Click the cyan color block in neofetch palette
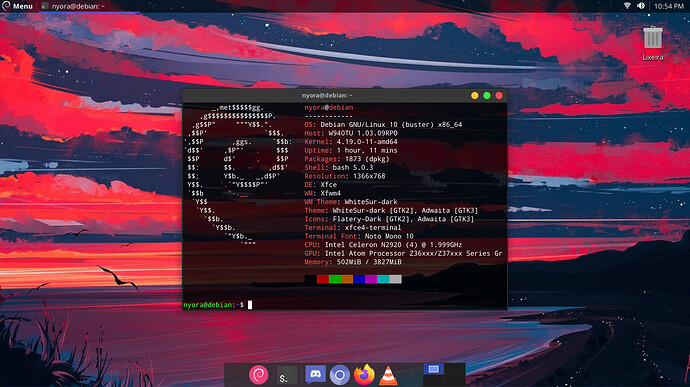 (x=383, y=279)
